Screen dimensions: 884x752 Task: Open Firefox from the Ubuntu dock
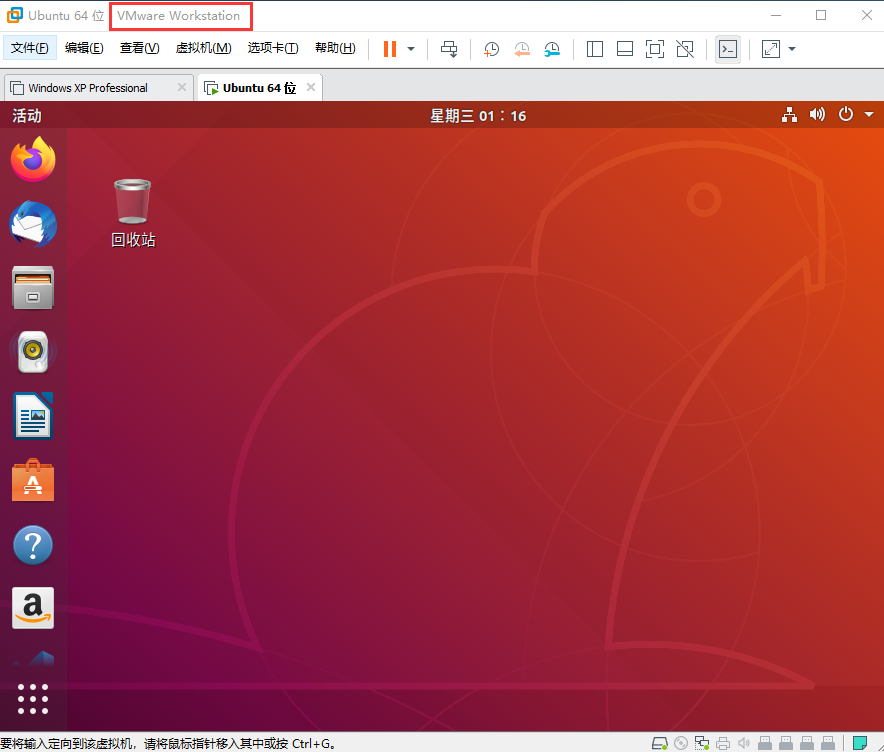33,159
